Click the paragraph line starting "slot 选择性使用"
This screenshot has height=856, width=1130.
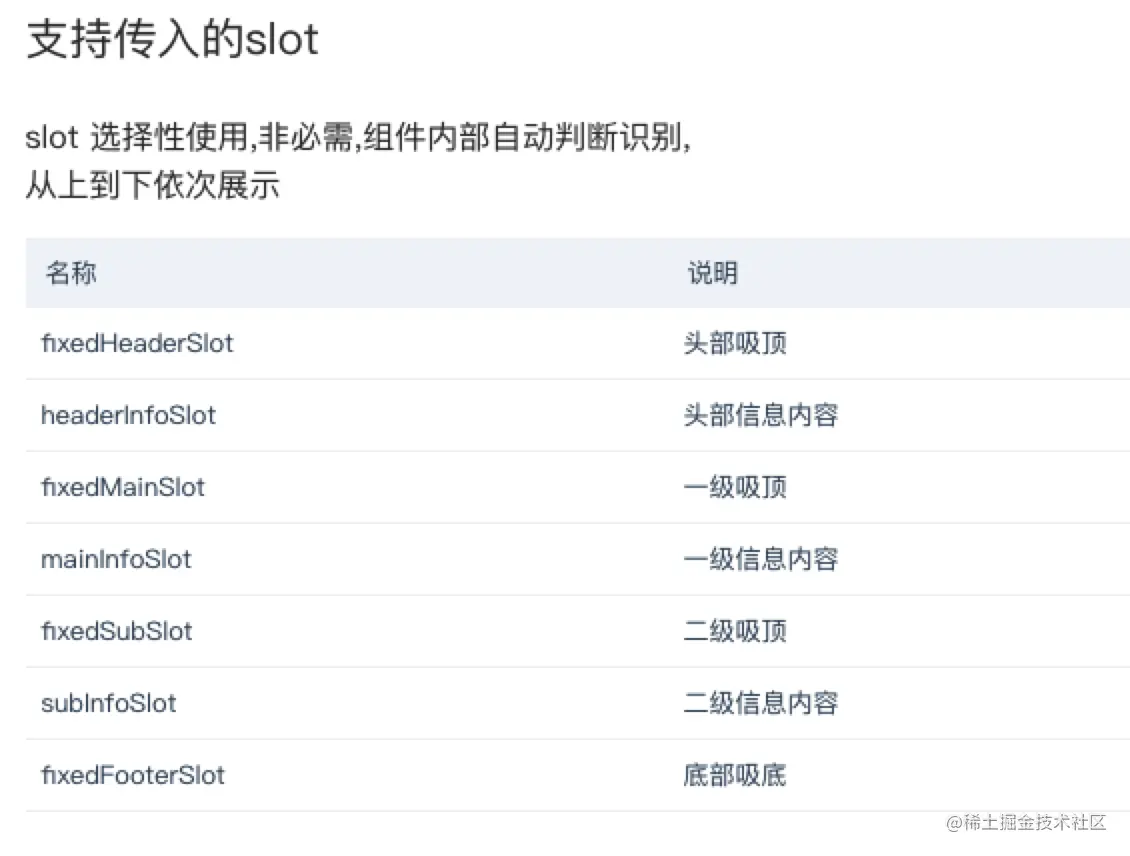tap(358, 138)
